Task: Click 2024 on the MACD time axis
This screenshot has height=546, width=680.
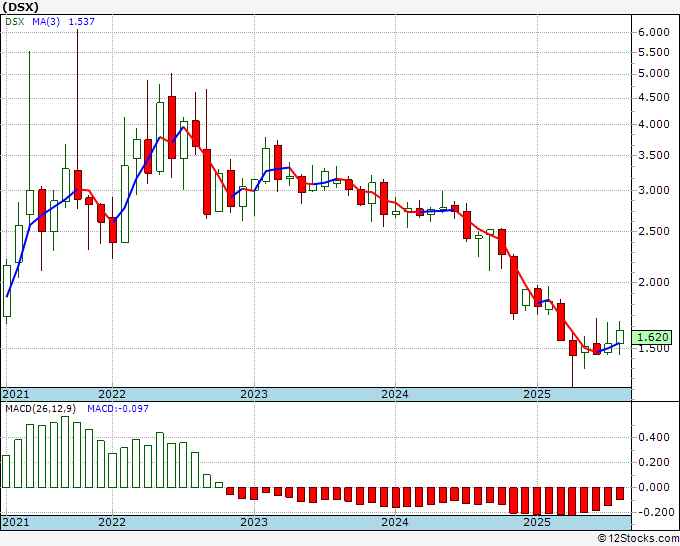Action: pyautogui.click(x=395, y=522)
